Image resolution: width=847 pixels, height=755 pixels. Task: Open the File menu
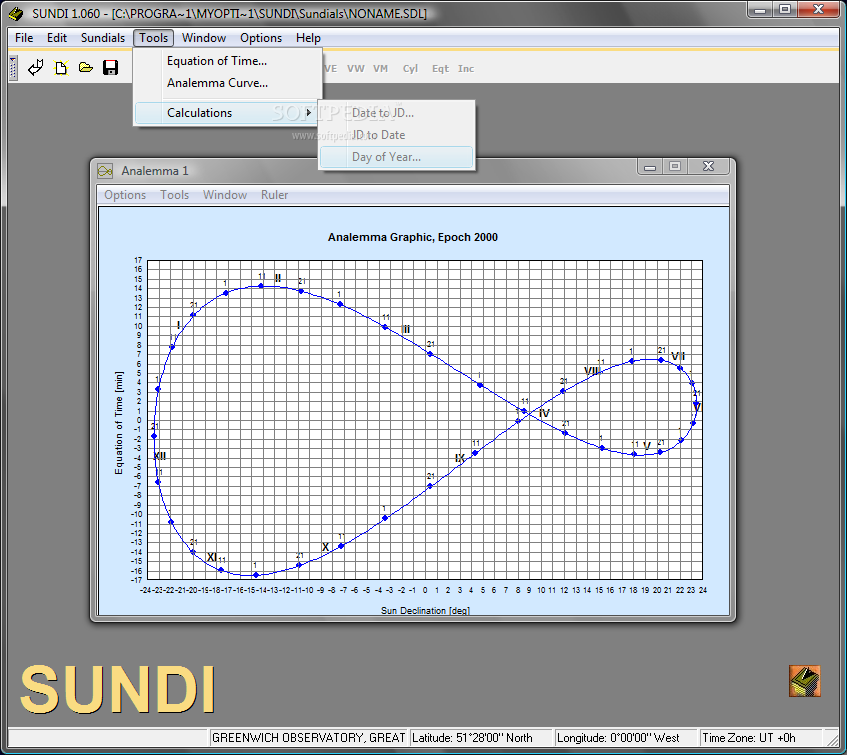click(24, 38)
